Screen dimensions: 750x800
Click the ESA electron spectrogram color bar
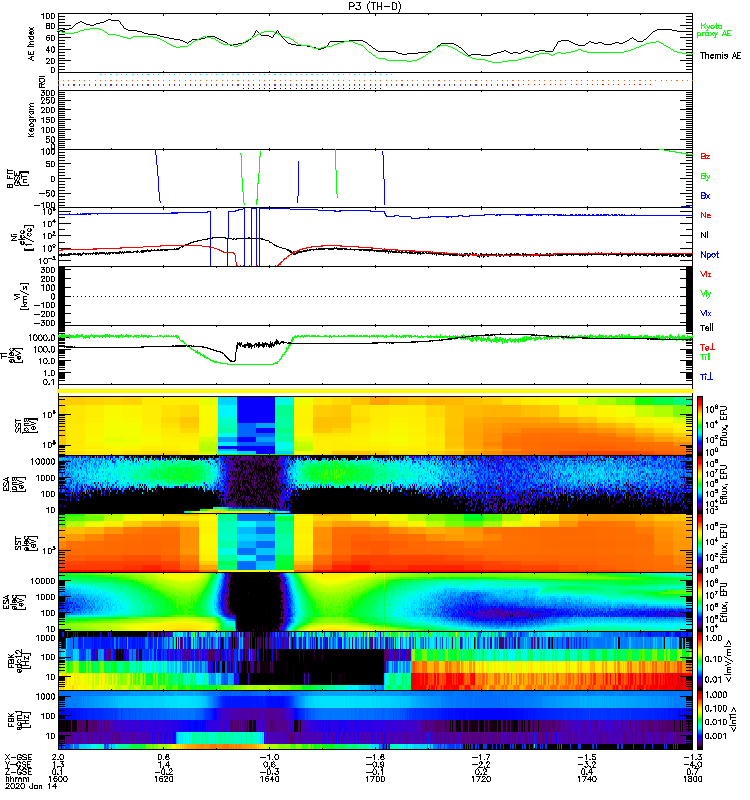click(700, 602)
